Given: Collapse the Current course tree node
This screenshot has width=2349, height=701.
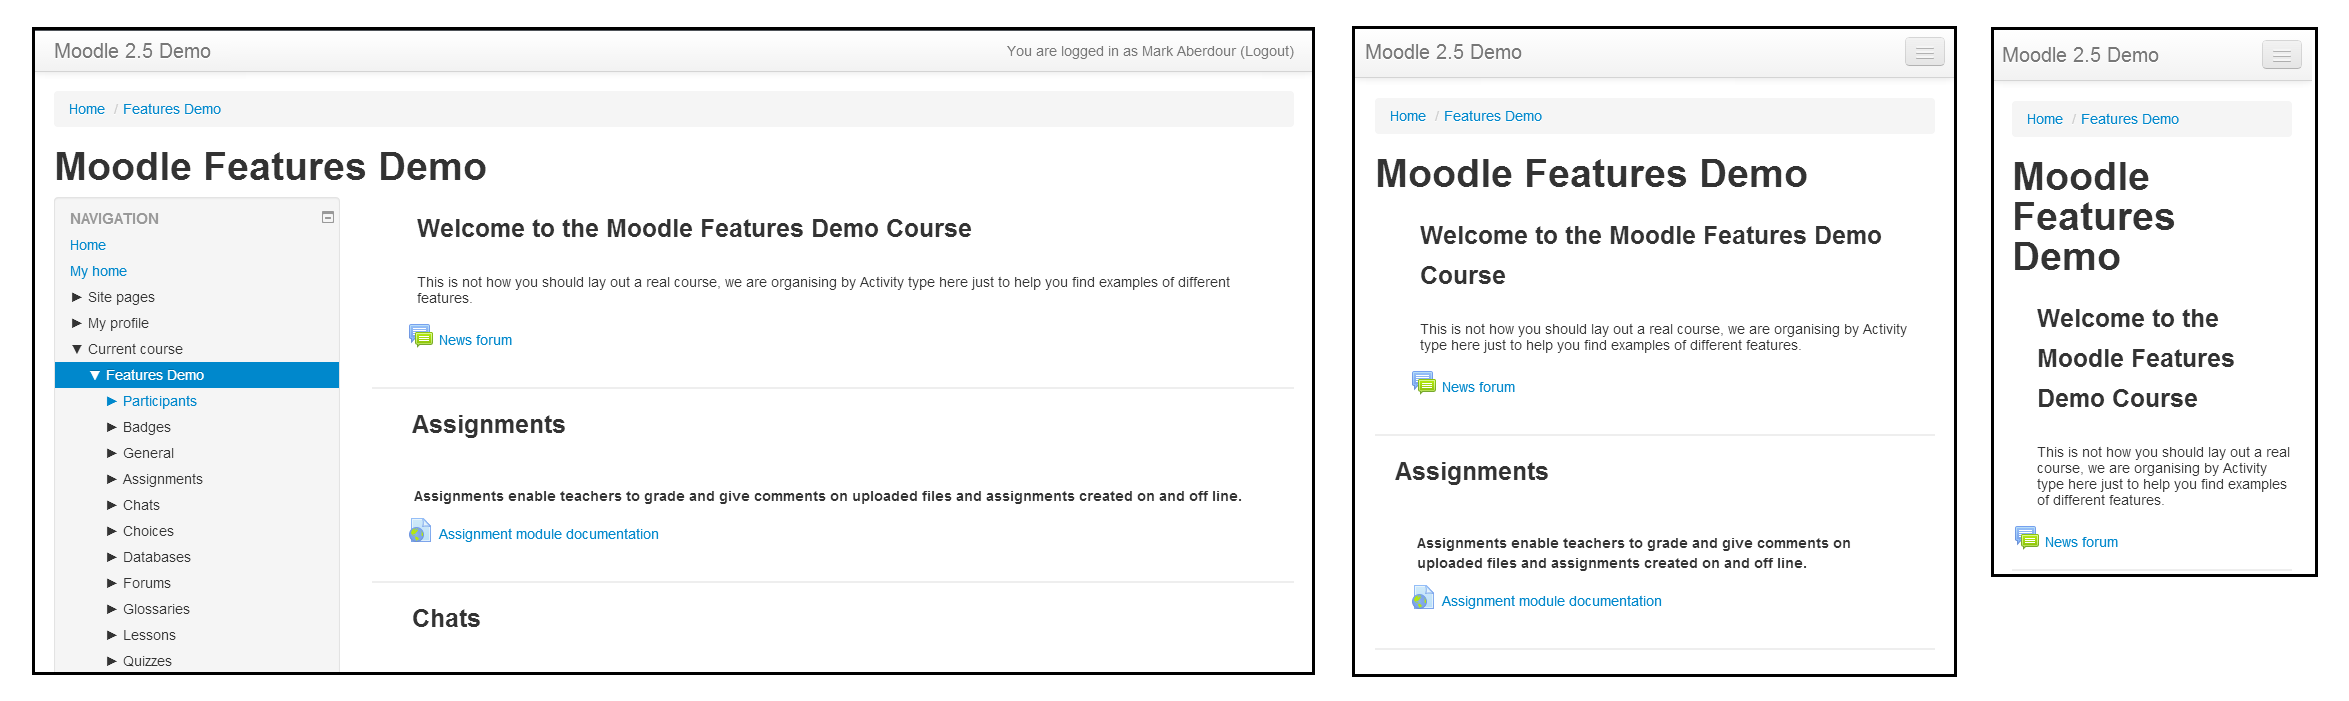Looking at the screenshot, I should [x=77, y=349].
